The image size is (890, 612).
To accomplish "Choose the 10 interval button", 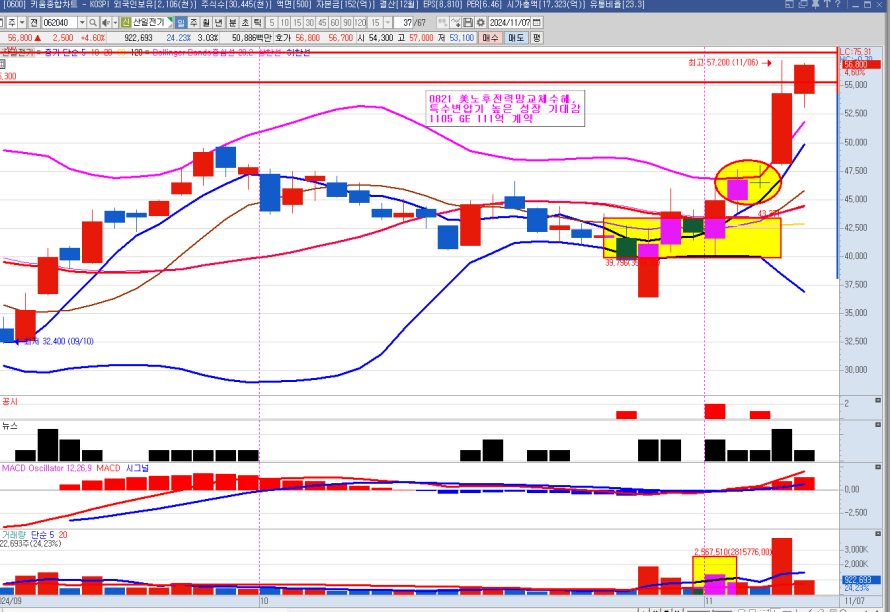I will [x=284, y=23].
